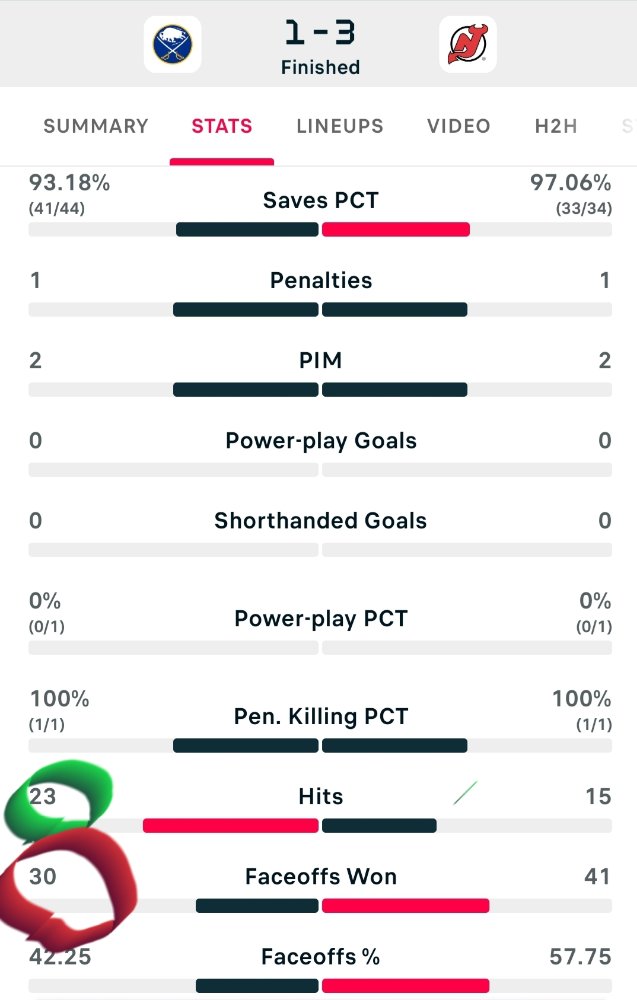
Task: Tap the Finished match status label
Action: (x=320, y=67)
